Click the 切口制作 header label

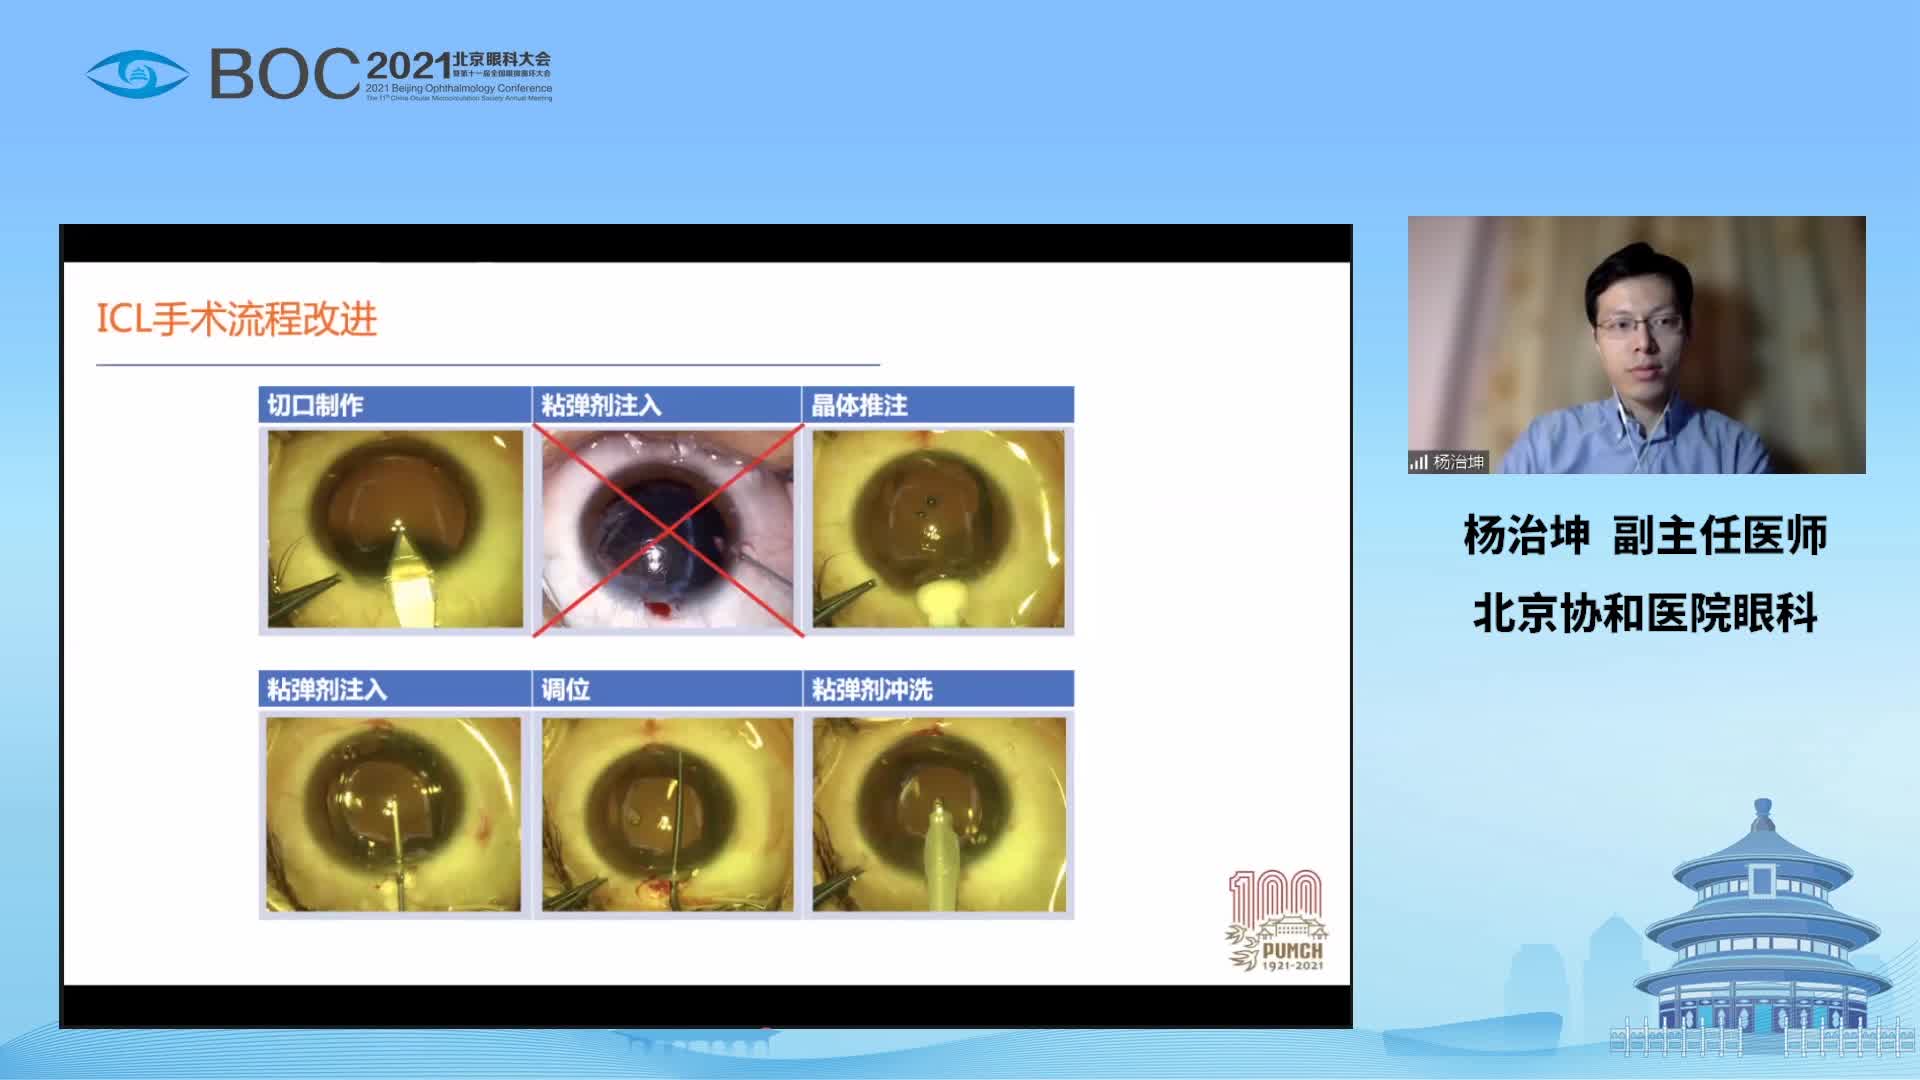tap(315, 405)
